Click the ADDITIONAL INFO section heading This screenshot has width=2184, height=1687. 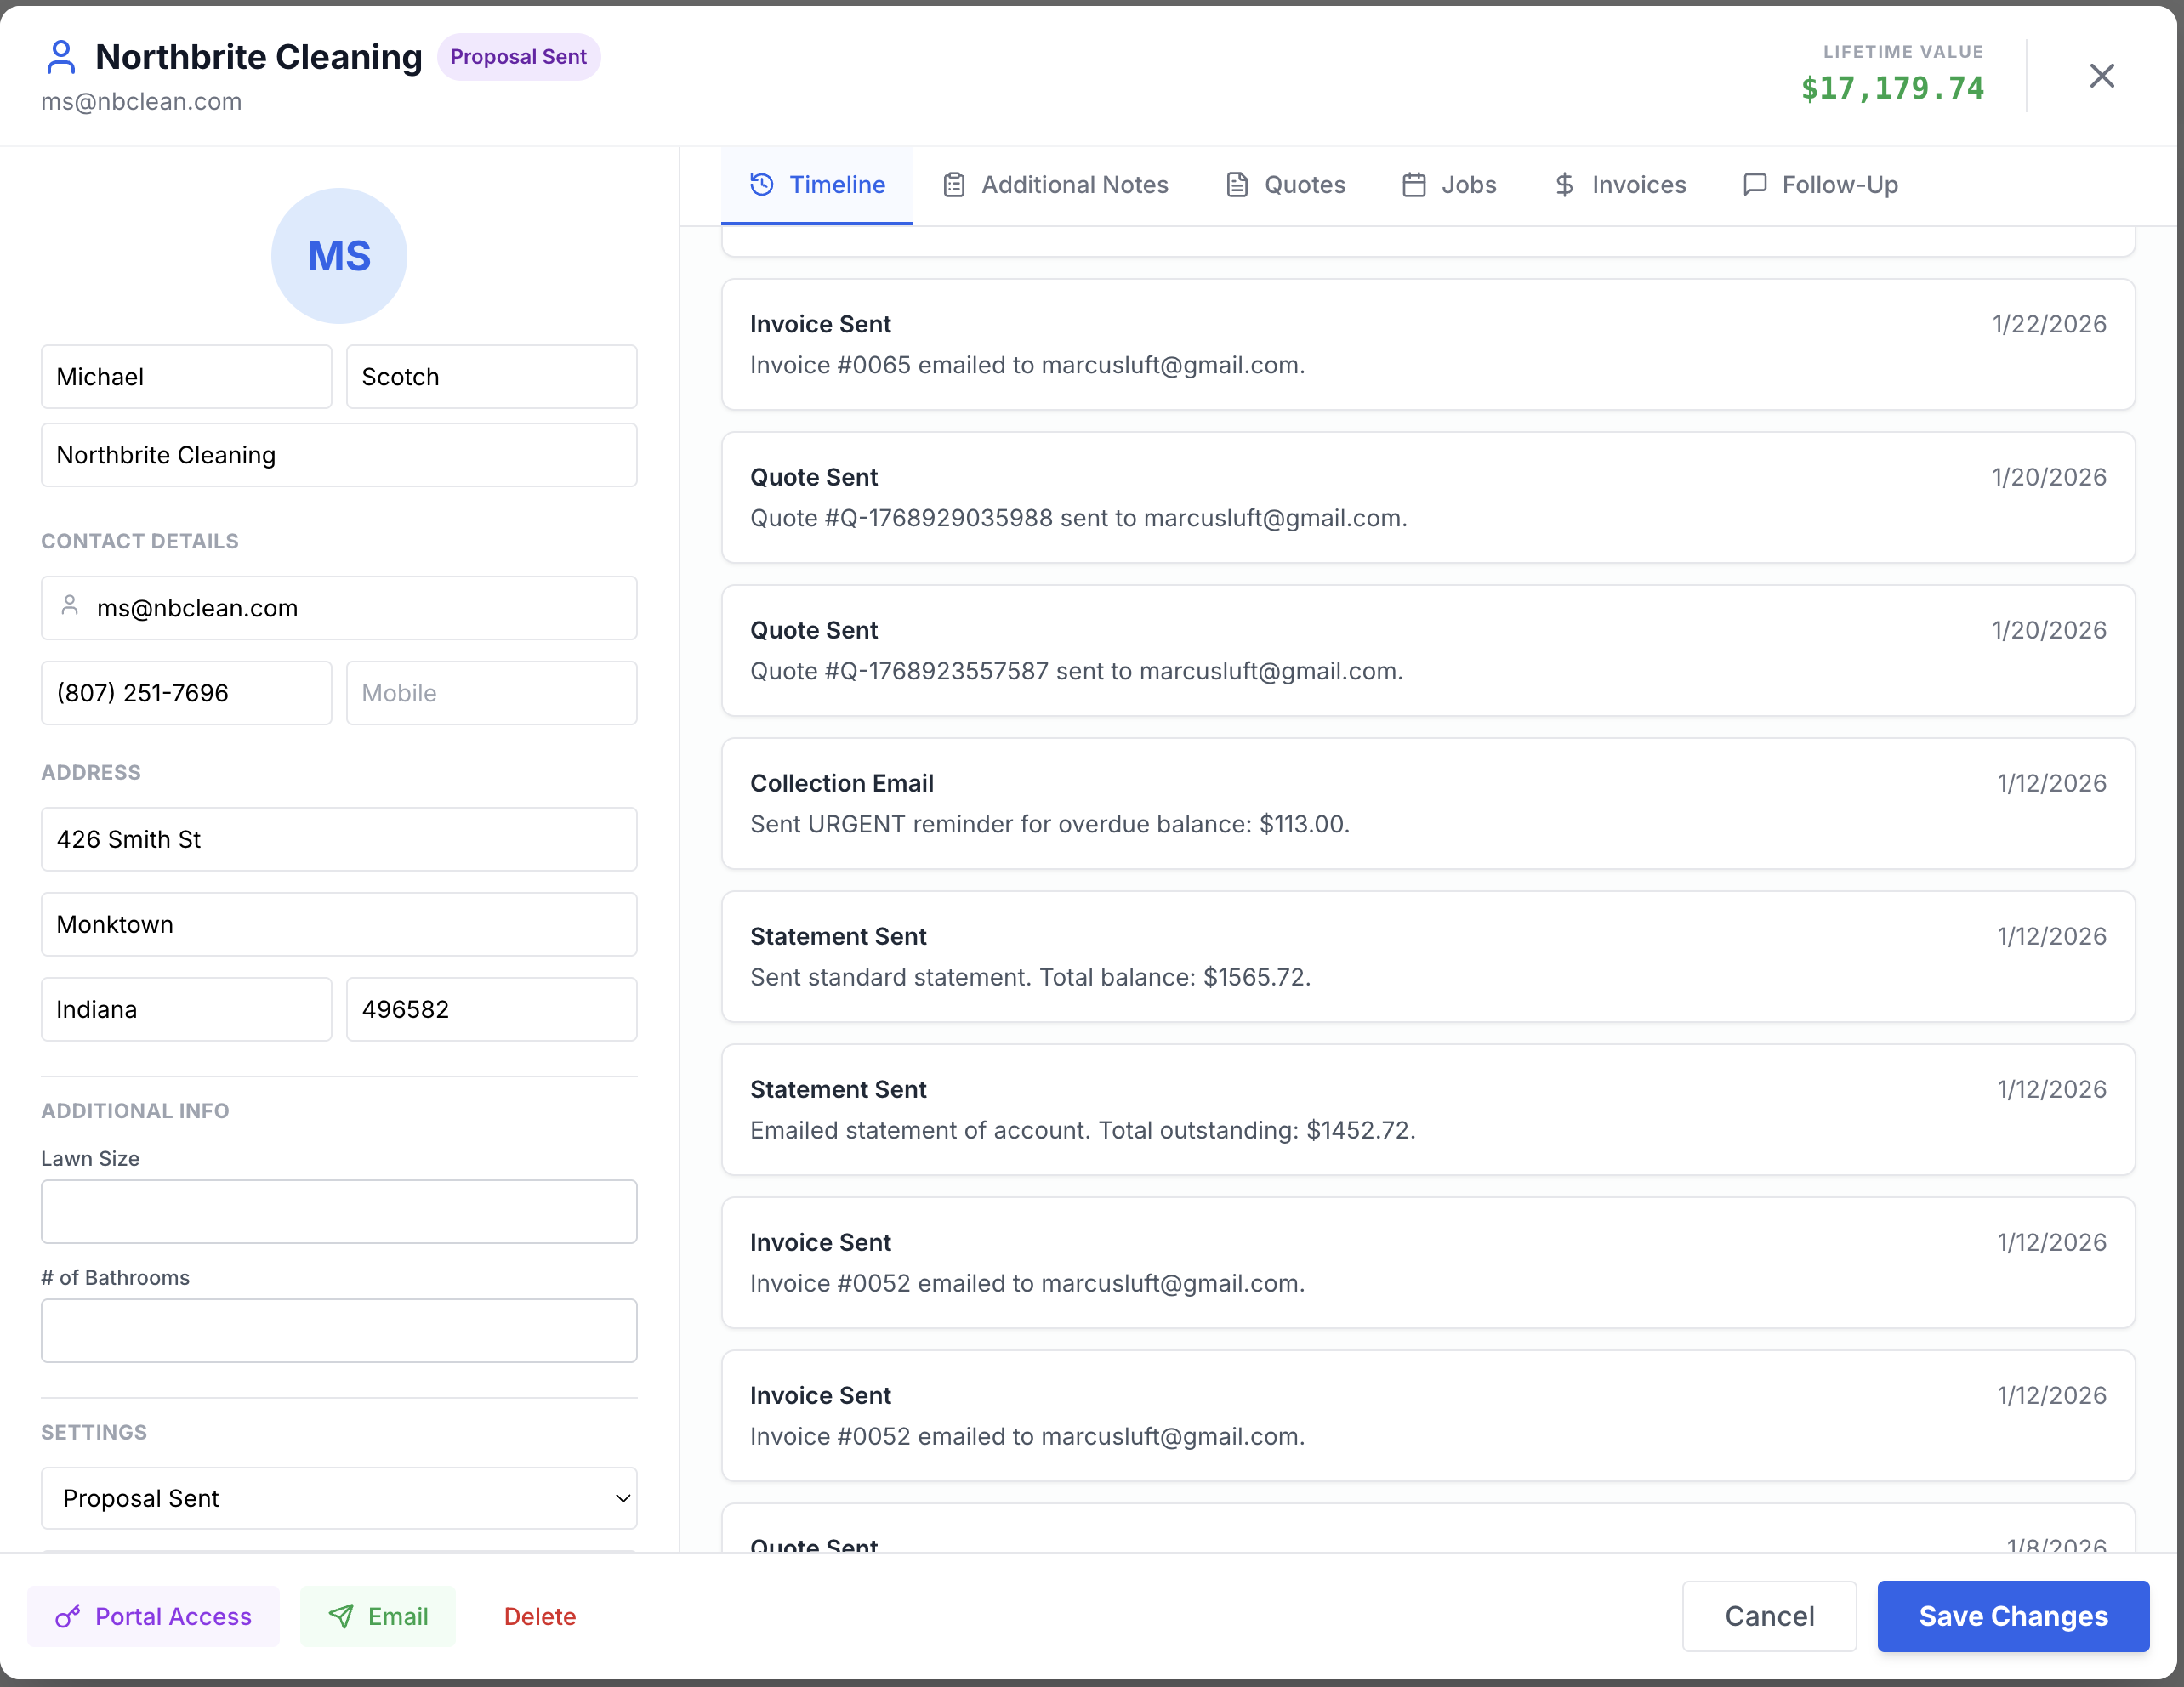tap(135, 1110)
